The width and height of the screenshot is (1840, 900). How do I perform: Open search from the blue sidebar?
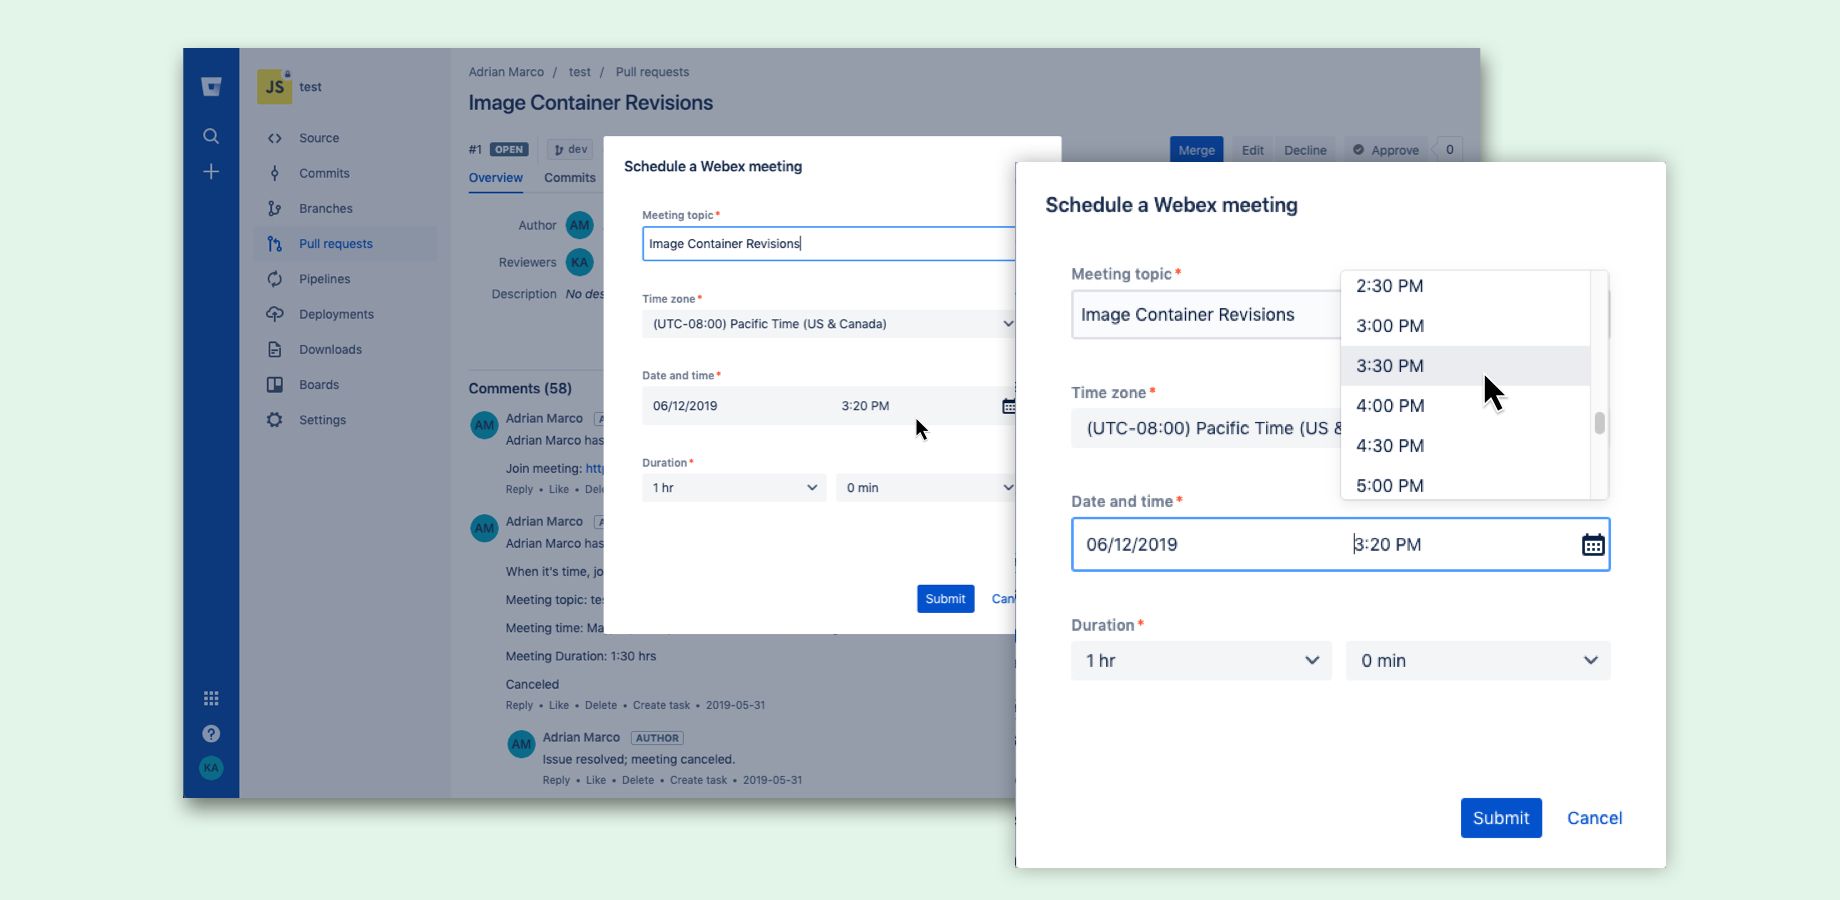point(211,136)
